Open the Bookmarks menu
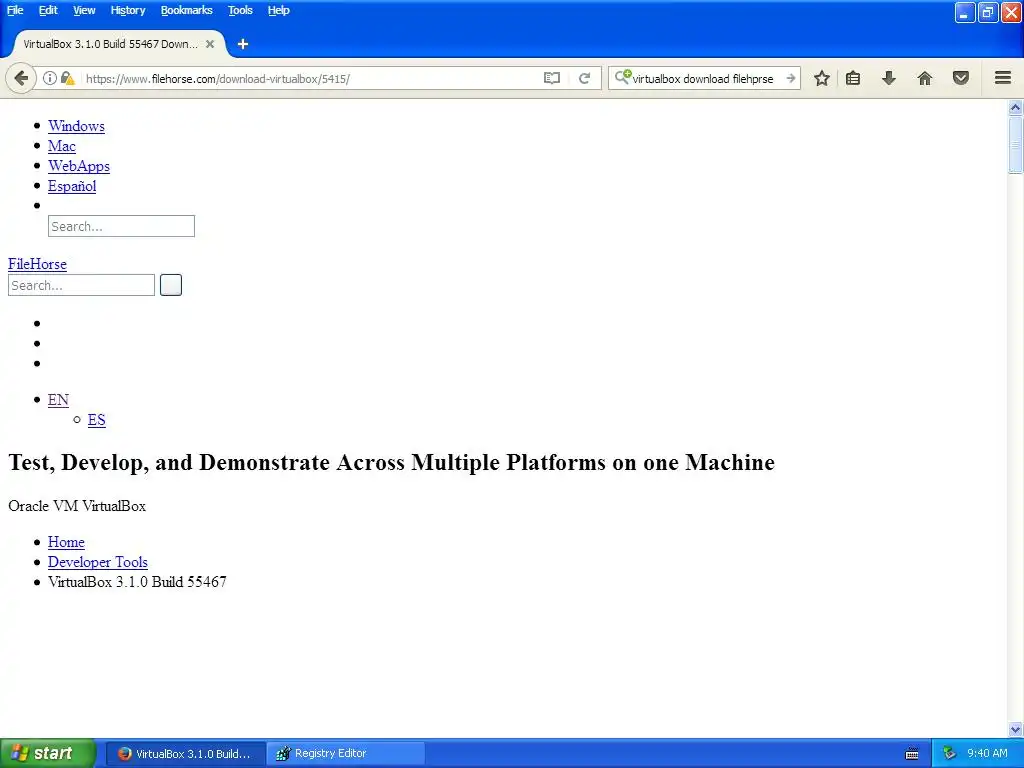This screenshot has height=768, width=1024. pyautogui.click(x=187, y=10)
